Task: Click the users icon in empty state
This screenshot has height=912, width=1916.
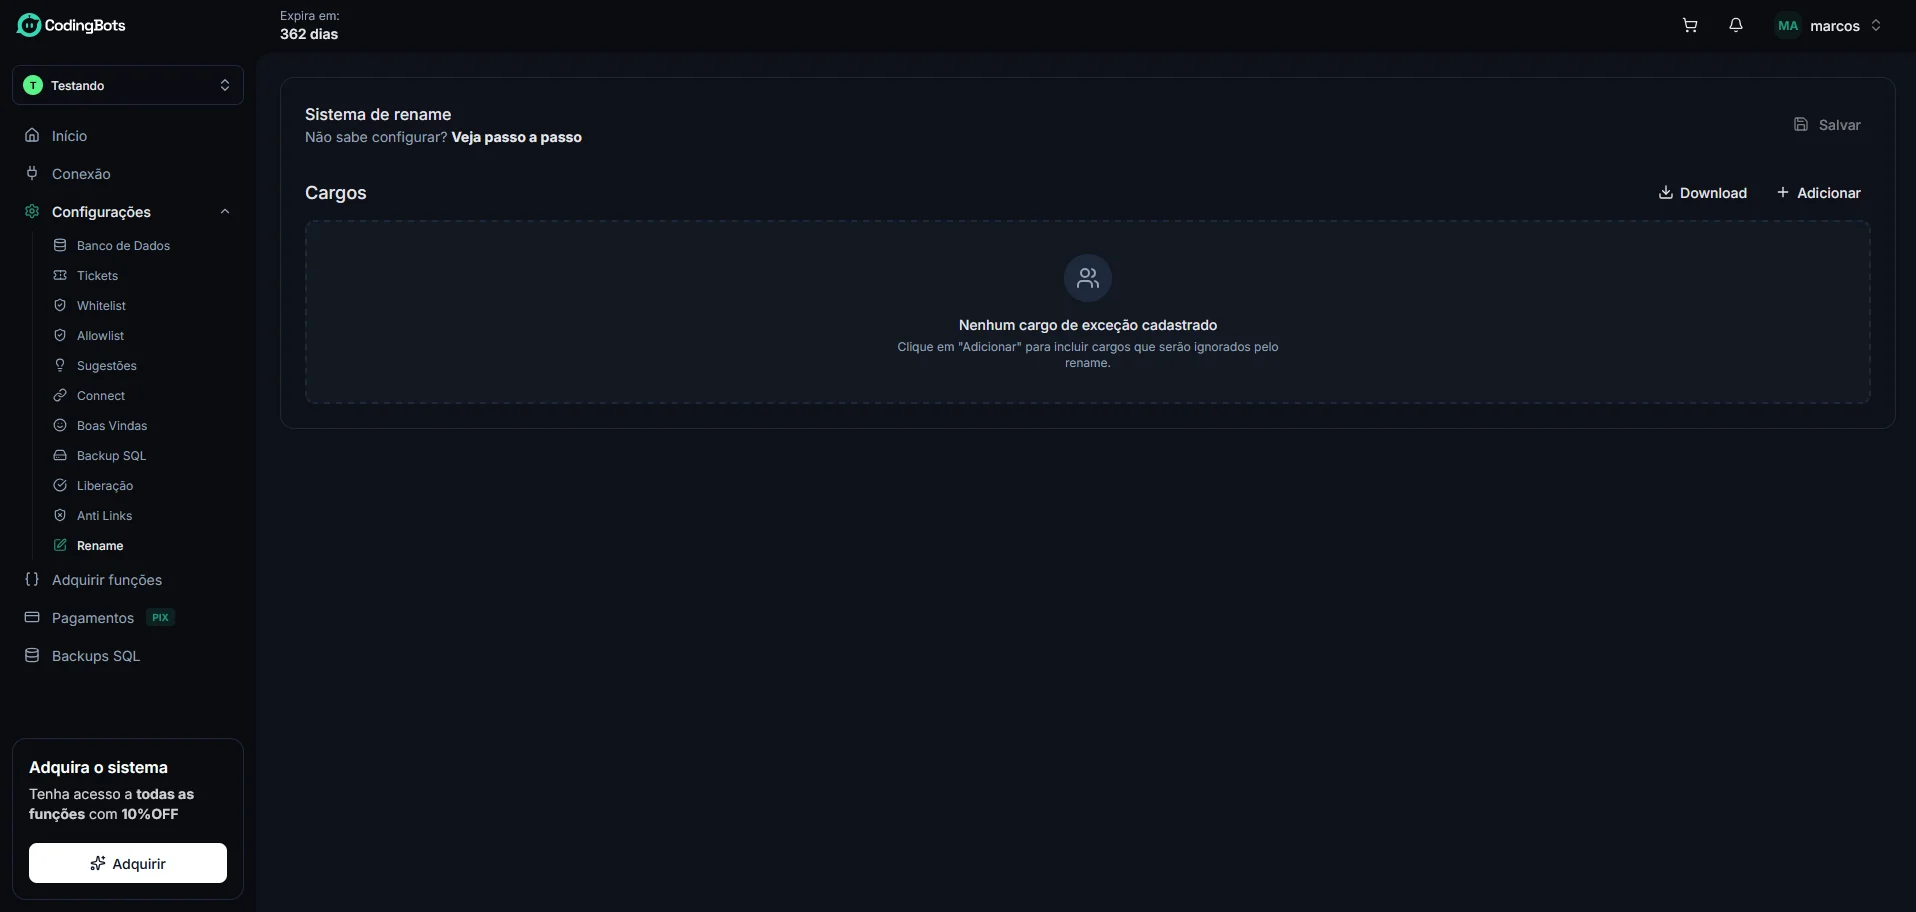Action: [x=1088, y=278]
